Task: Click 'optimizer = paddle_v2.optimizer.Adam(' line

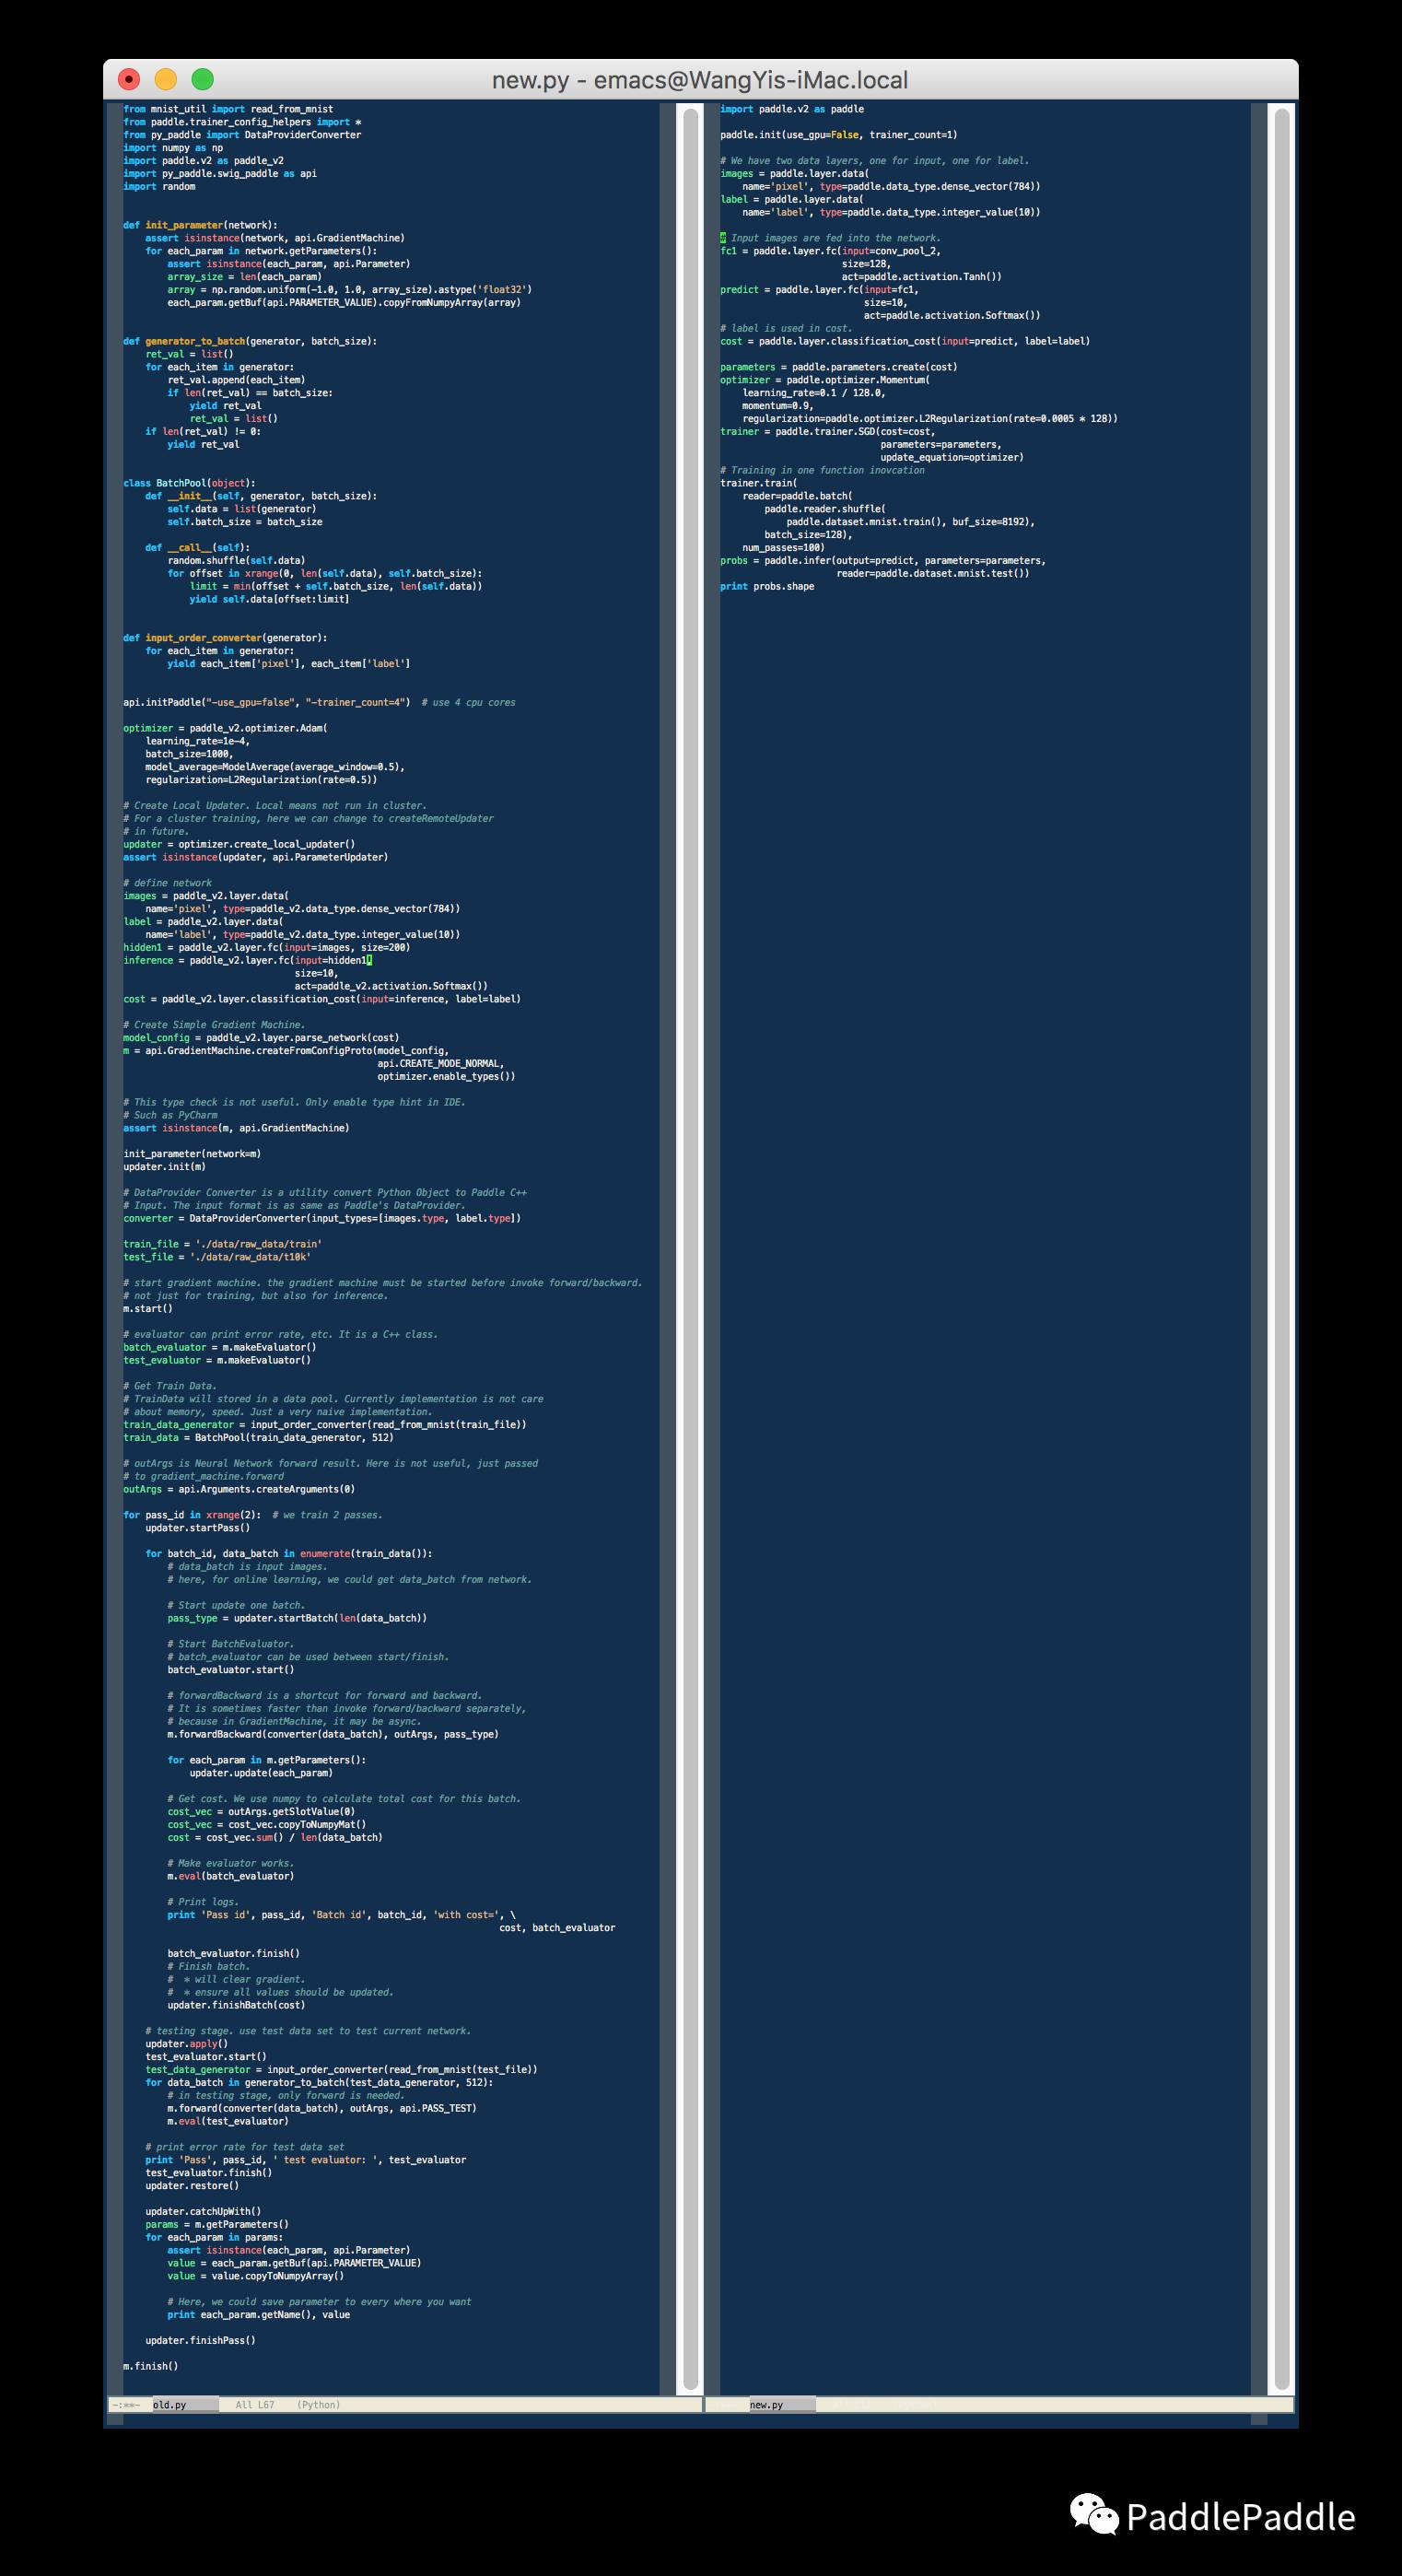Action: [225, 728]
